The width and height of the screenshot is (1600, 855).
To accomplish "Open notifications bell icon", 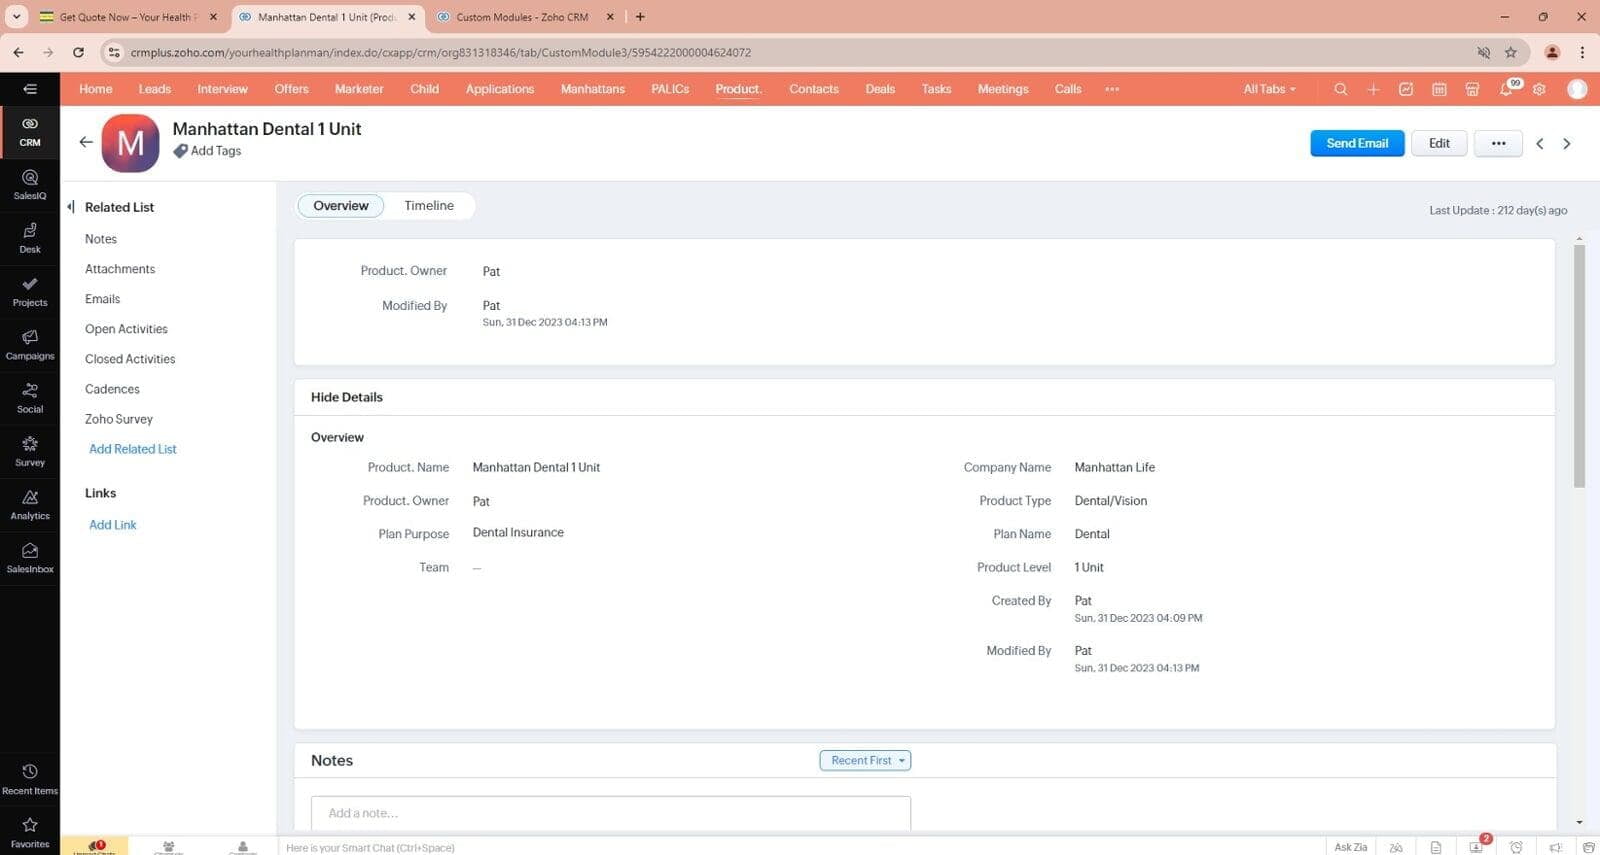I will [x=1506, y=89].
